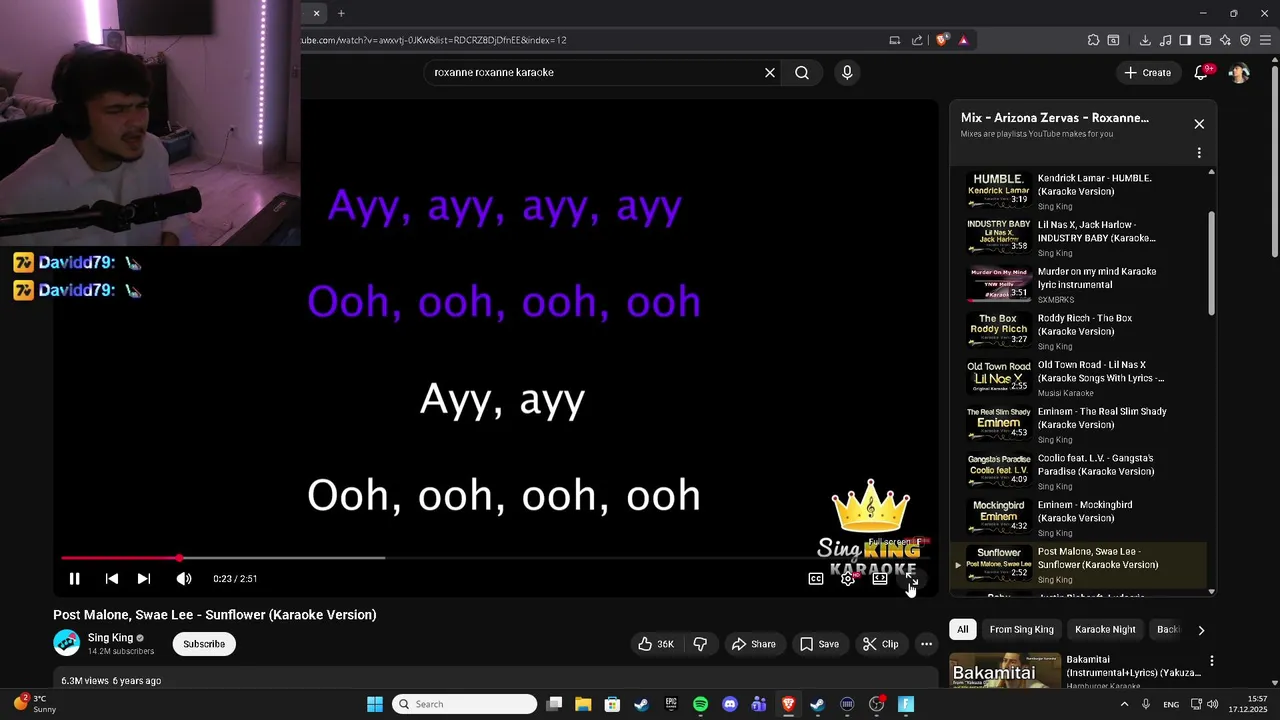The image size is (1280, 720).
Task: Open browser extensions puzzle icon
Action: pos(1093,40)
